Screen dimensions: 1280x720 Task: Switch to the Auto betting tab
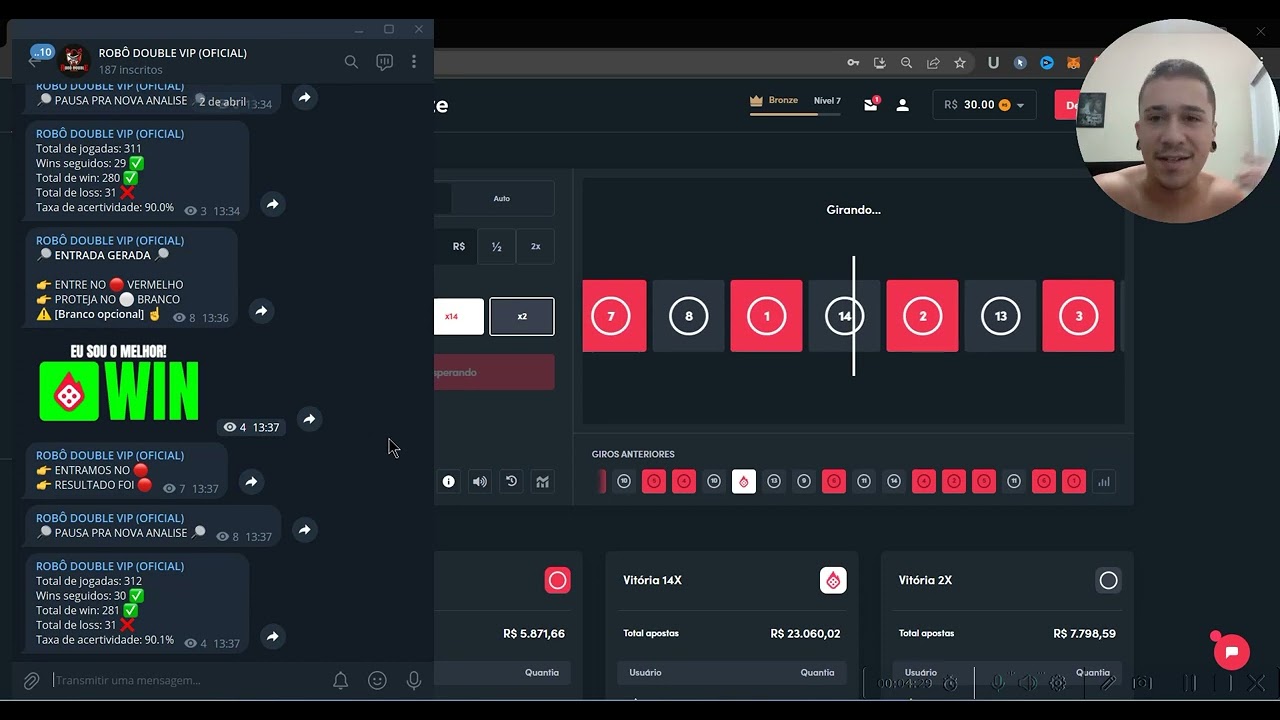pyautogui.click(x=501, y=199)
